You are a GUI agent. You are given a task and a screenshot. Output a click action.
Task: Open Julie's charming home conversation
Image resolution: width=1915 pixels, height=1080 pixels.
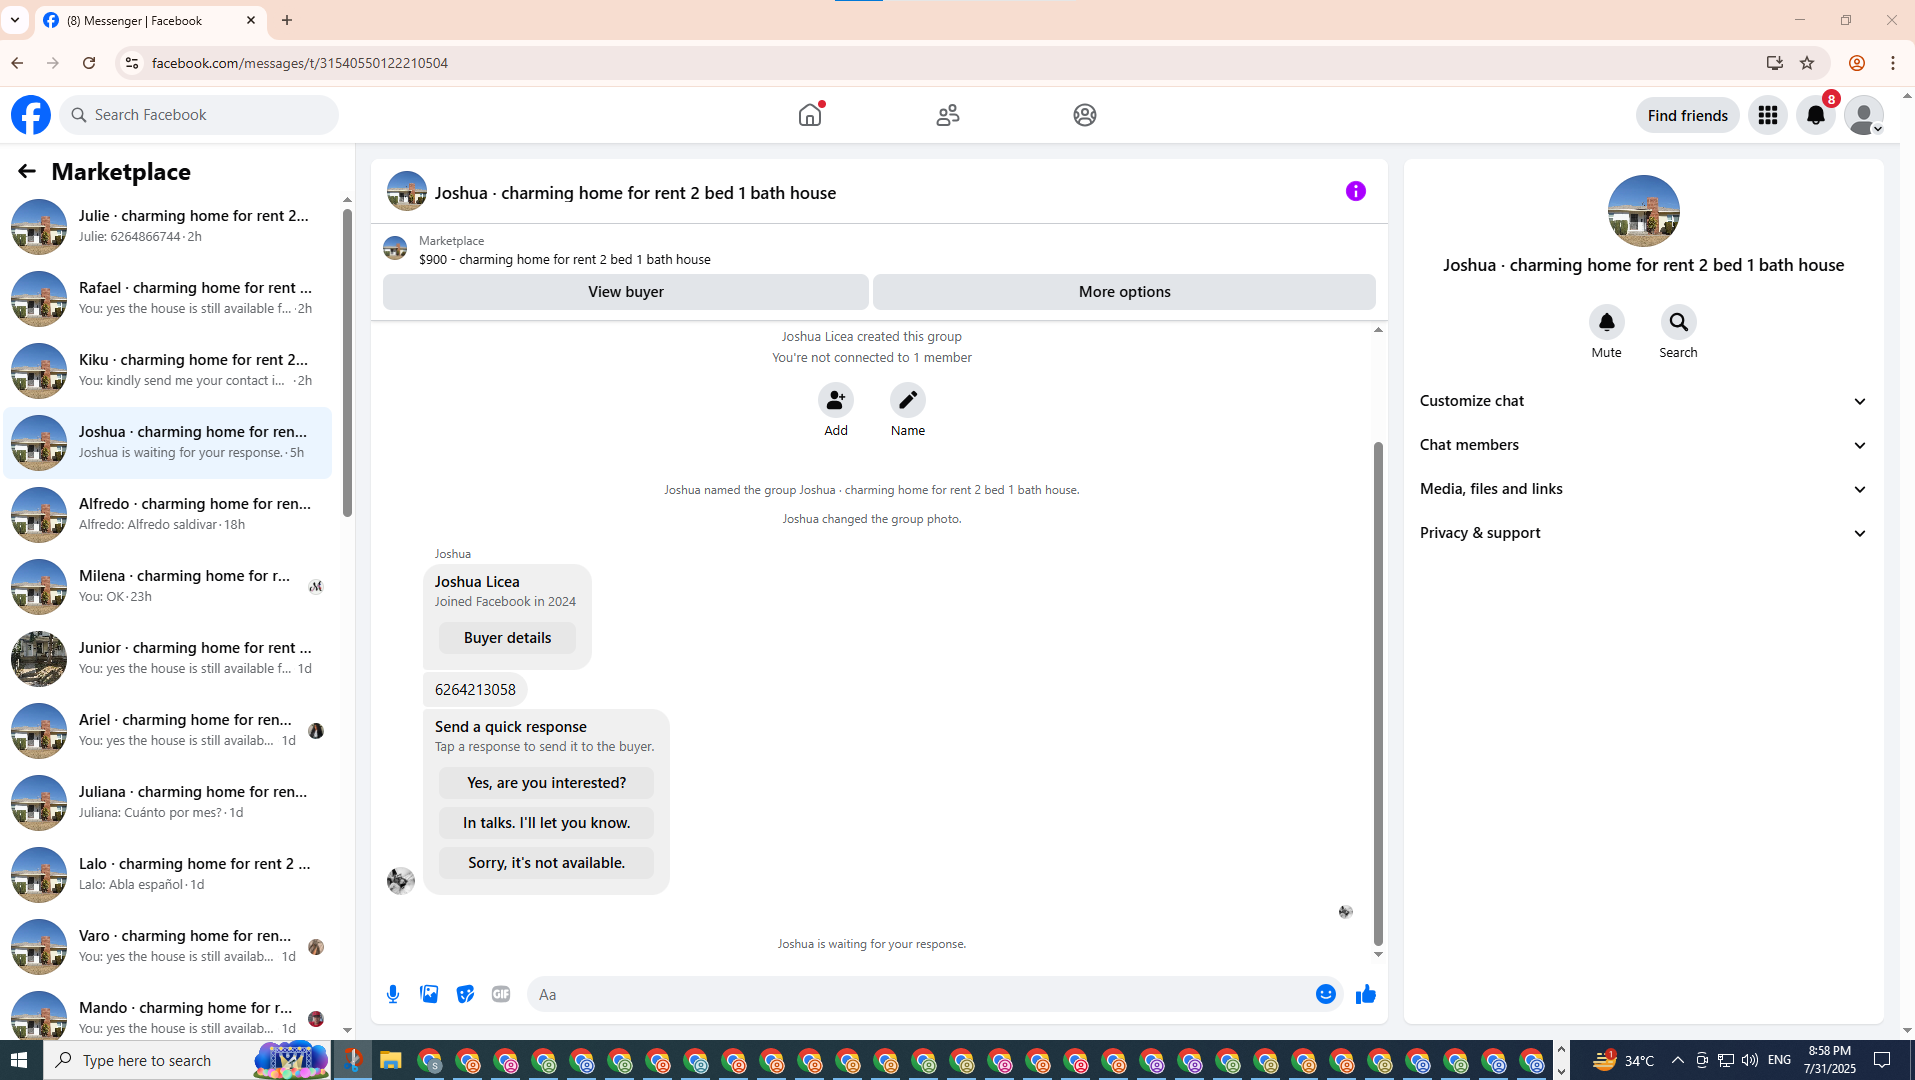click(x=167, y=227)
